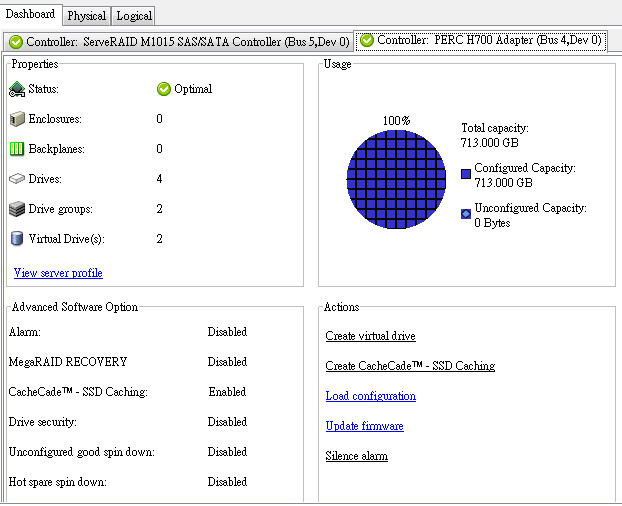Viewport: 622px width, 506px height.
Task: Click the Status controller card icon
Action: click(x=17, y=89)
